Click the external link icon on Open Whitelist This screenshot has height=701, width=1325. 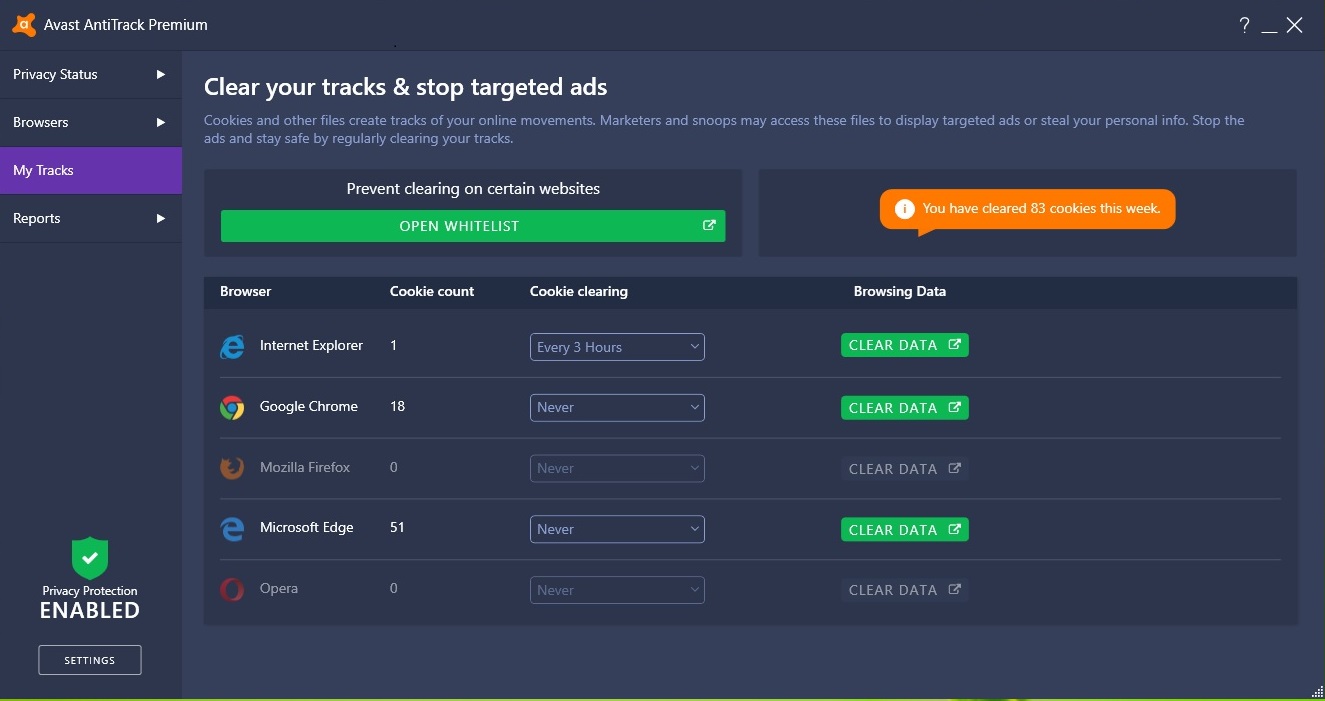coord(709,225)
